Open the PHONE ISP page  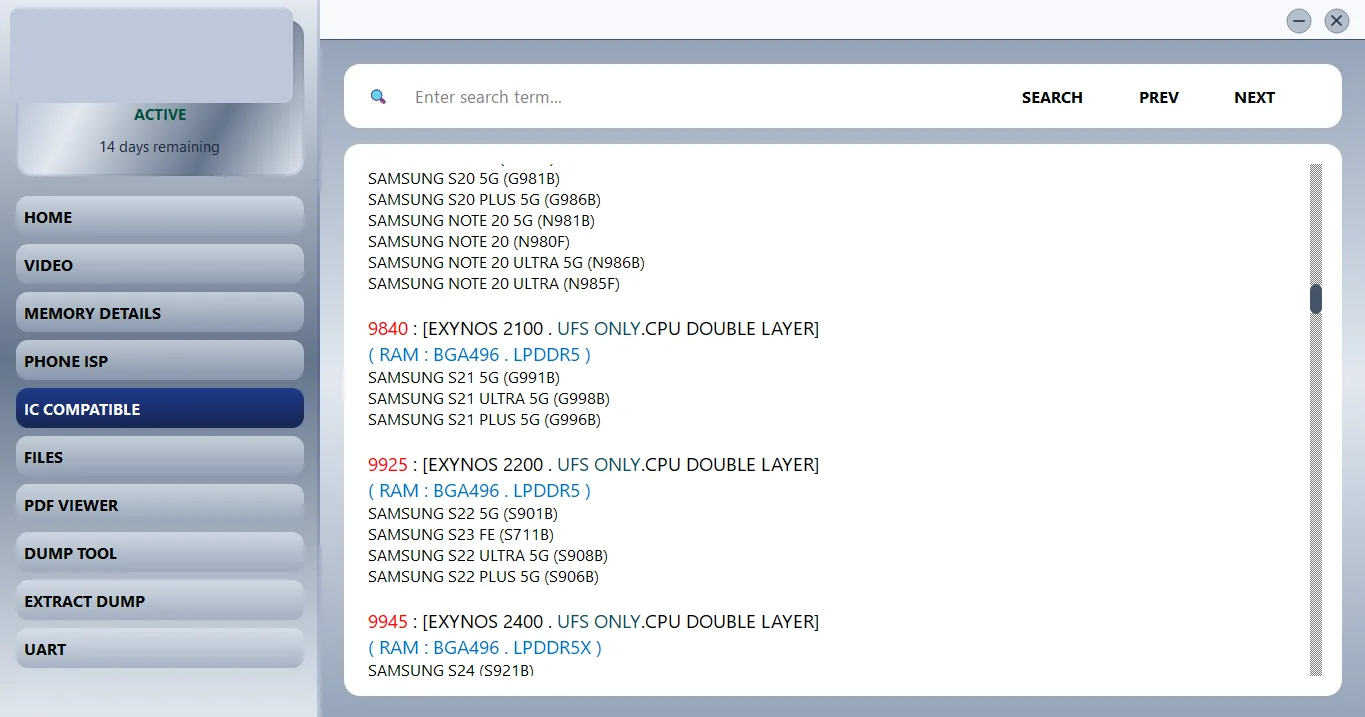tap(160, 361)
